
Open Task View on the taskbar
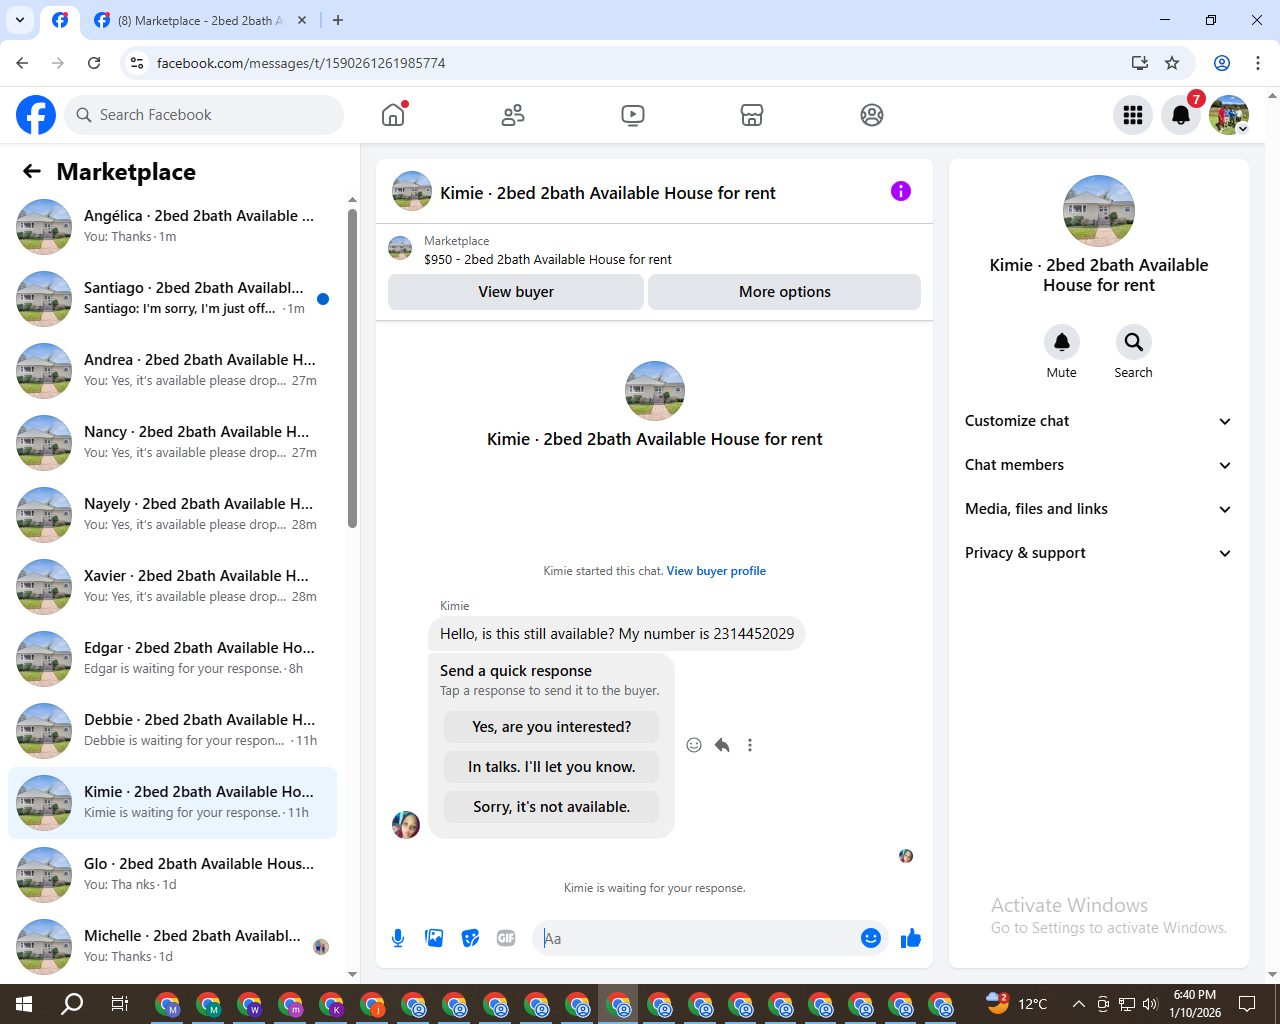(x=119, y=1004)
